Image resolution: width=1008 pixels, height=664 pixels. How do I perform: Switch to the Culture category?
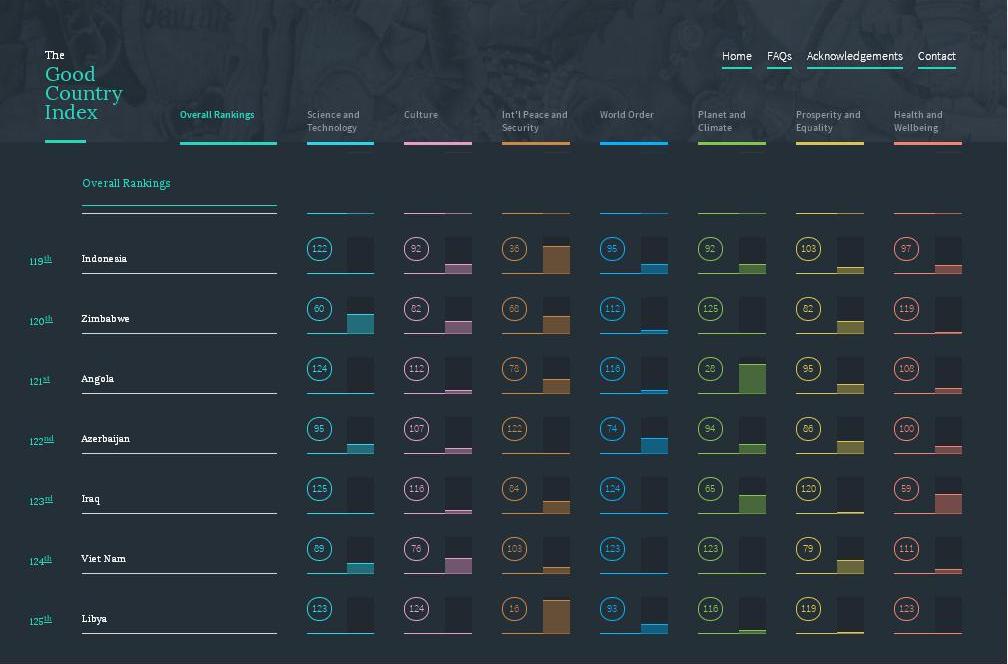tap(420, 114)
